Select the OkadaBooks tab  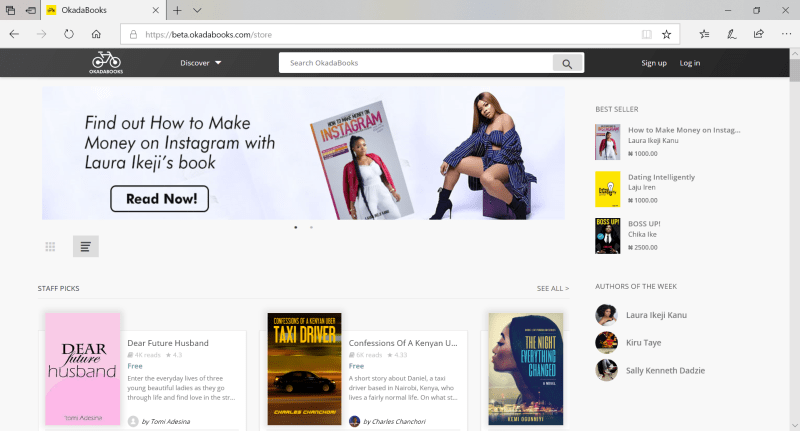(102, 10)
